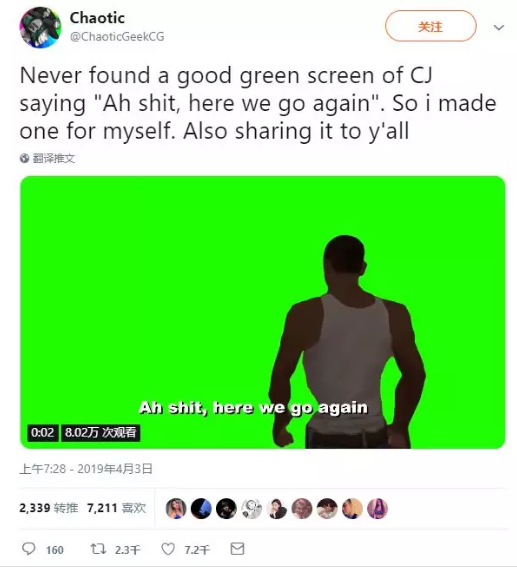Open Chaotic's profile avatar picture
This screenshot has width=517, height=567.
tap(40, 27)
